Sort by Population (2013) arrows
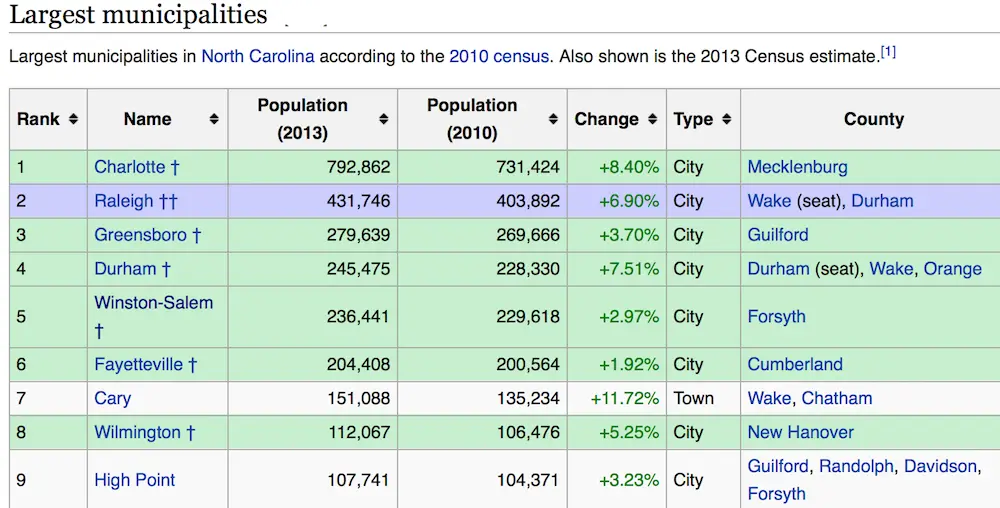The height and width of the screenshot is (508, 1000). [x=383, y=119]
